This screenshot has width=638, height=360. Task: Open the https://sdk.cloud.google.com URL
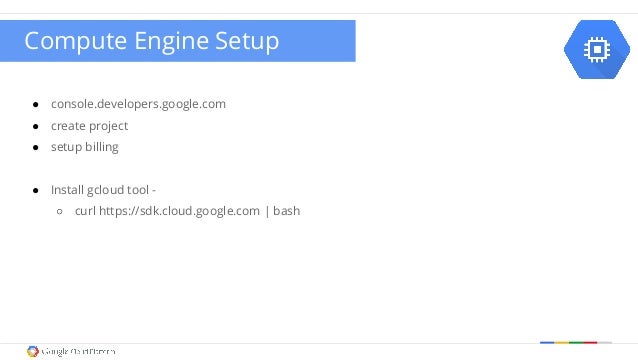(179, 211)
